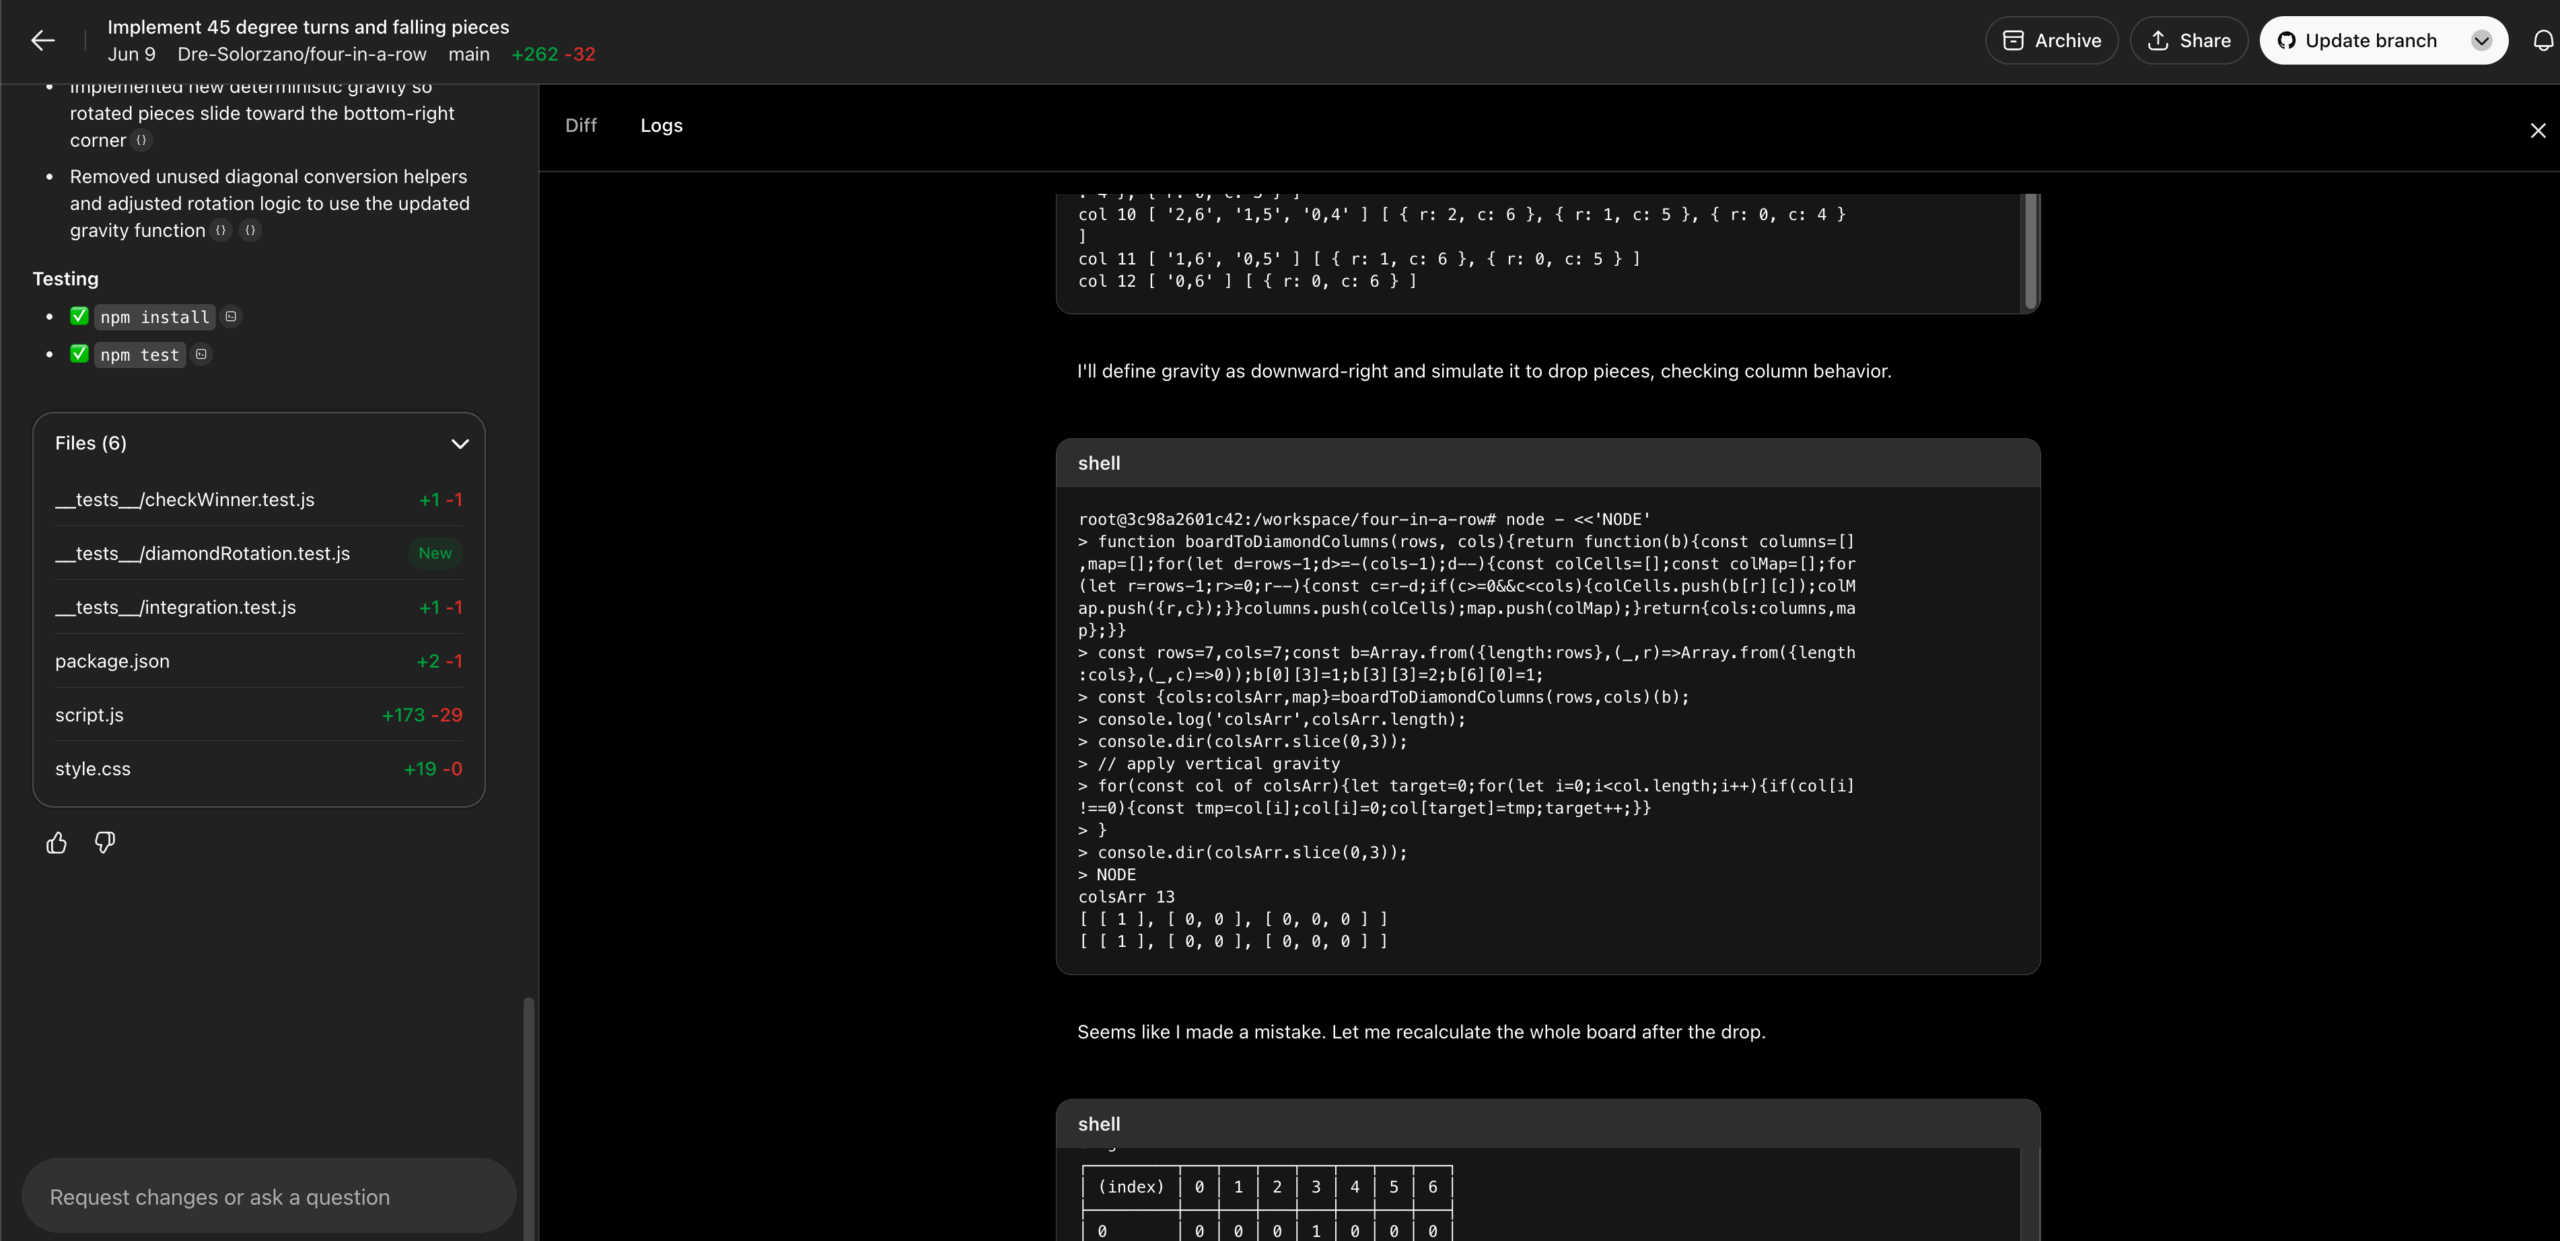Click the New badge on diamondRotation test
The height and width of the screenshot is (1241, 2560).
click(x=435, y=553)
